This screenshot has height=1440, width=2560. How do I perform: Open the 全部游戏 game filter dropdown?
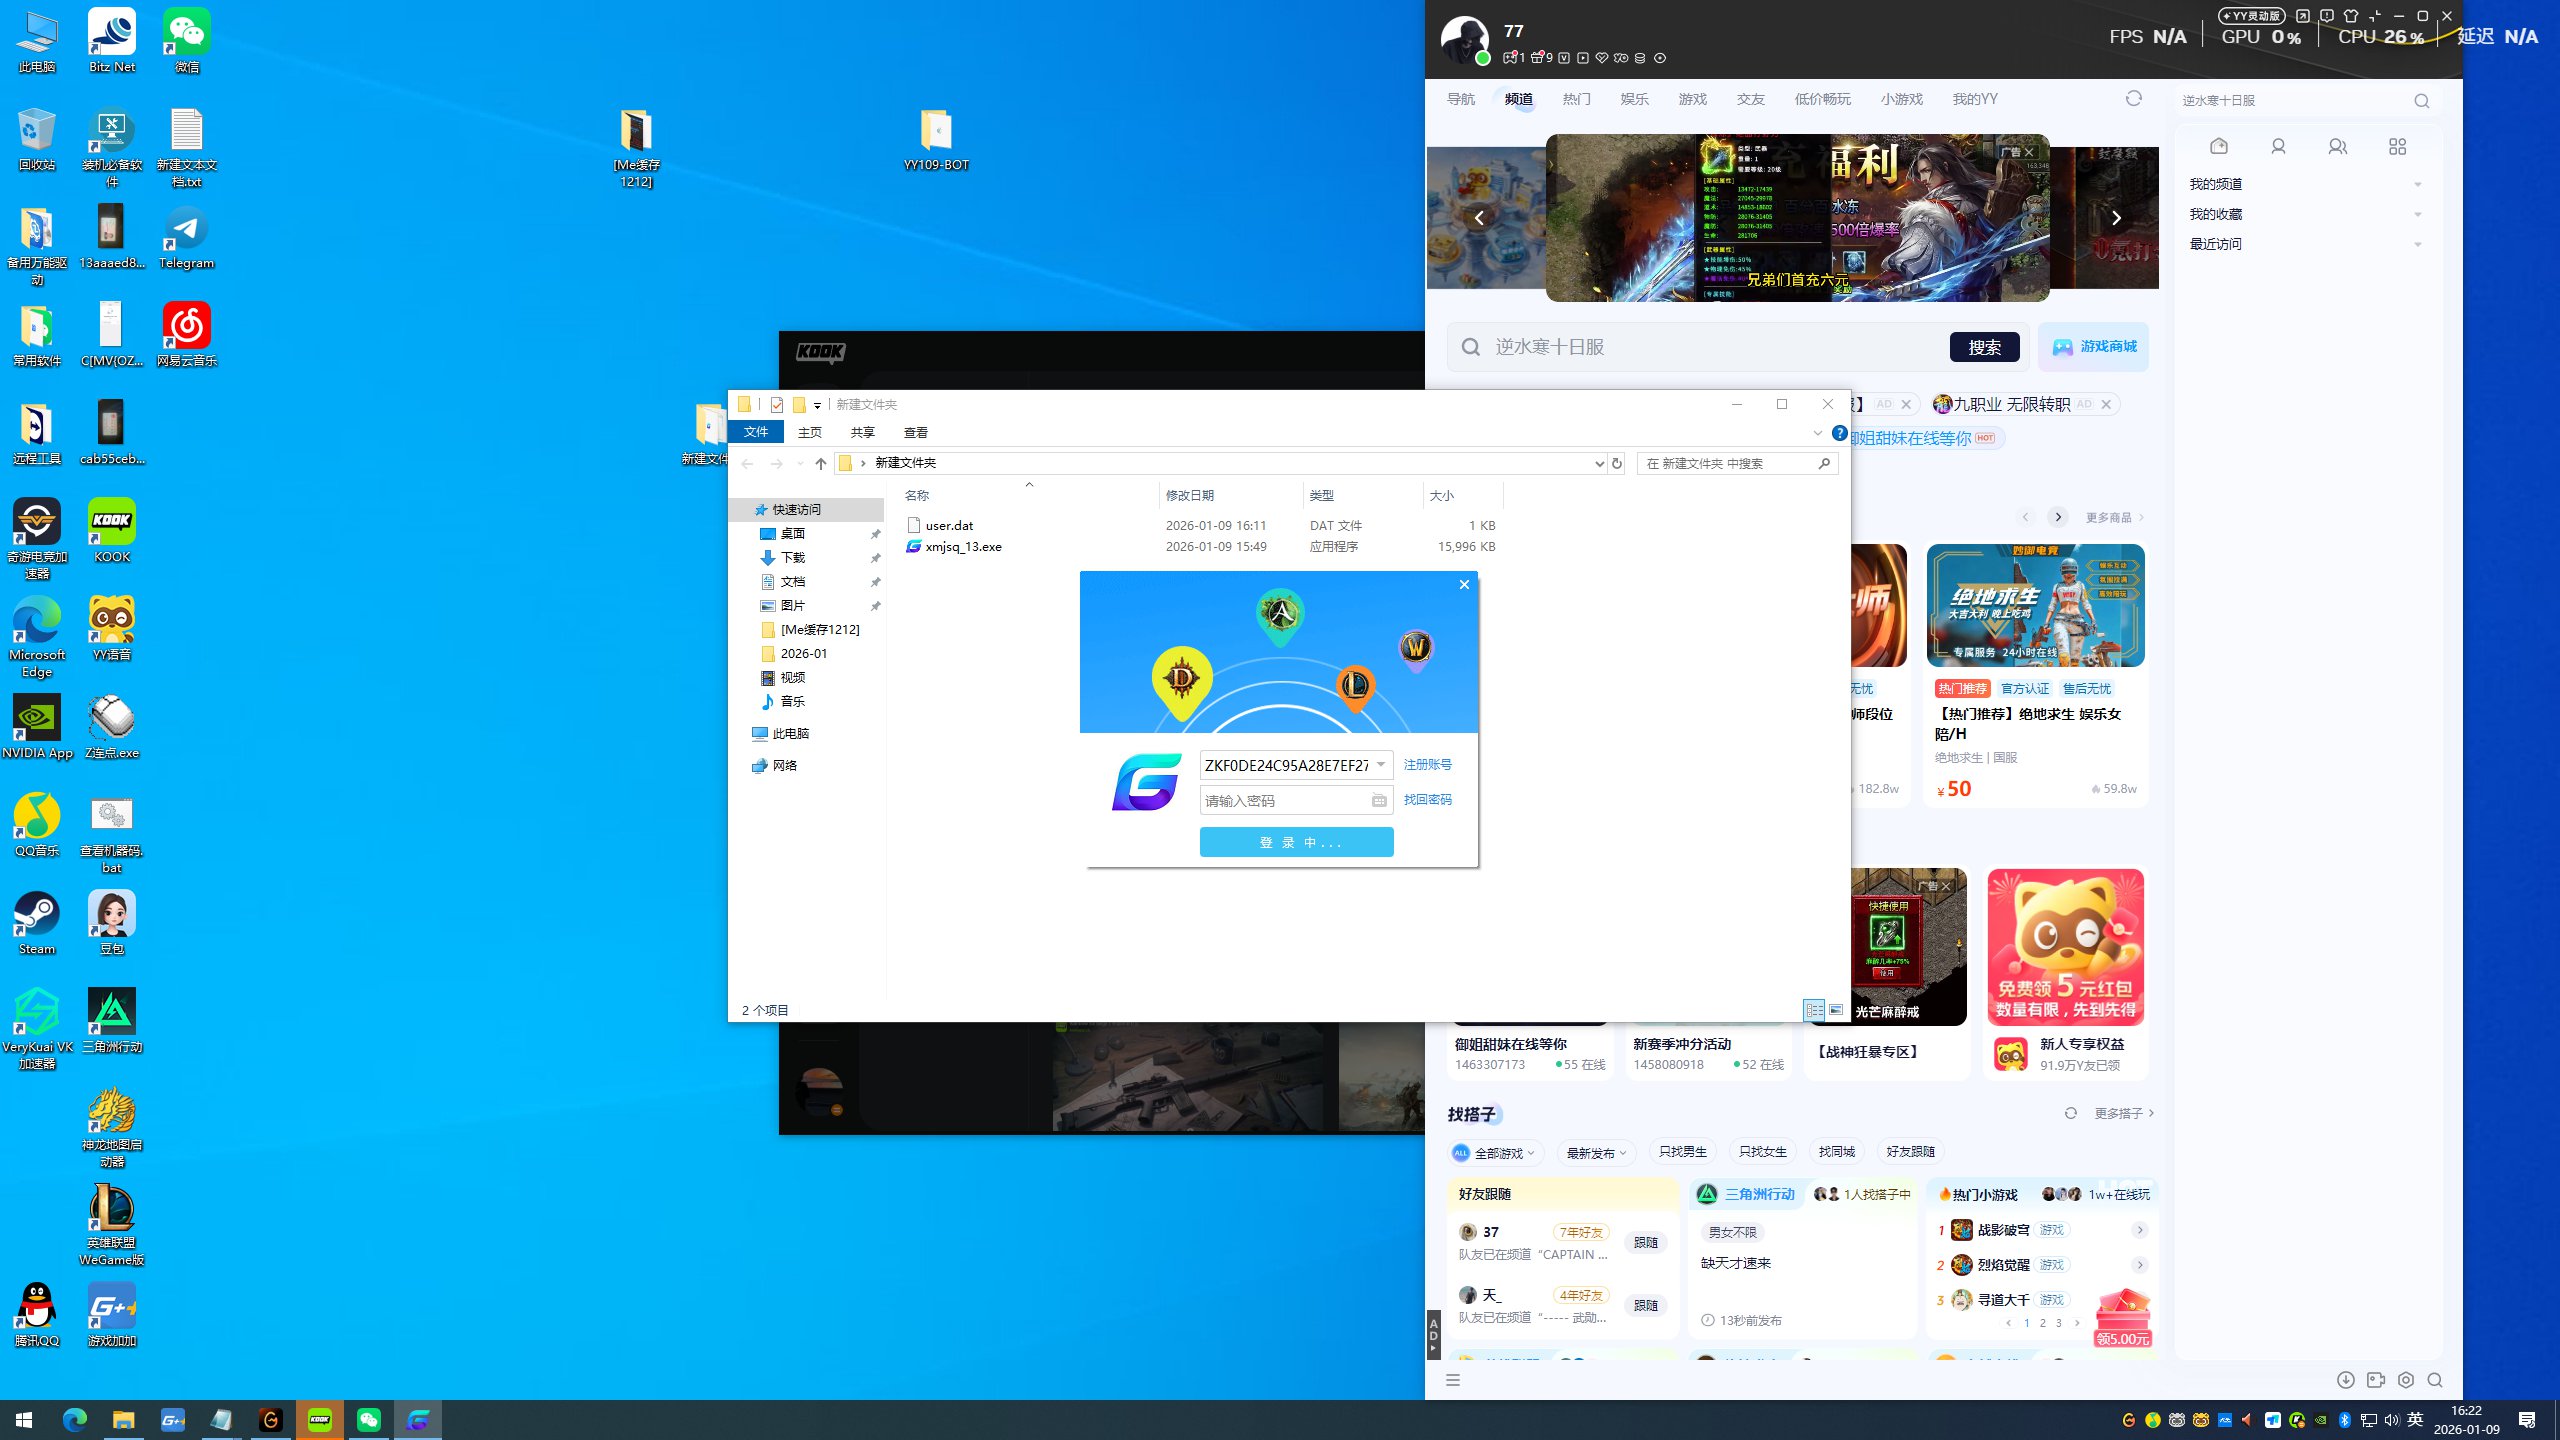1497,1153
